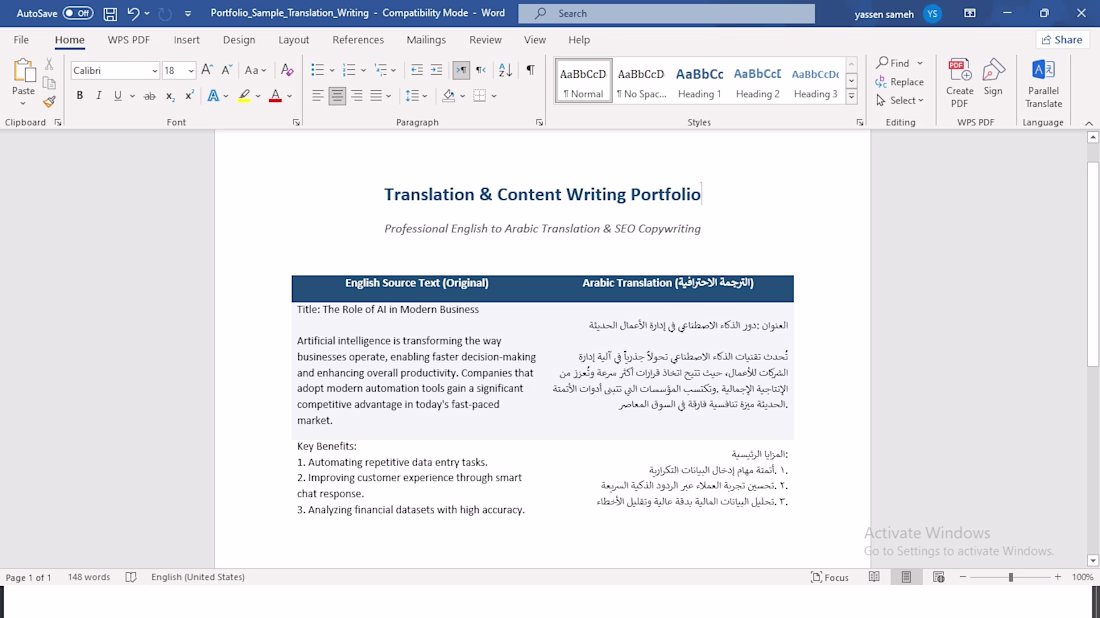
Task: Toggle bold formatting
Action: (x=80, y=95)
